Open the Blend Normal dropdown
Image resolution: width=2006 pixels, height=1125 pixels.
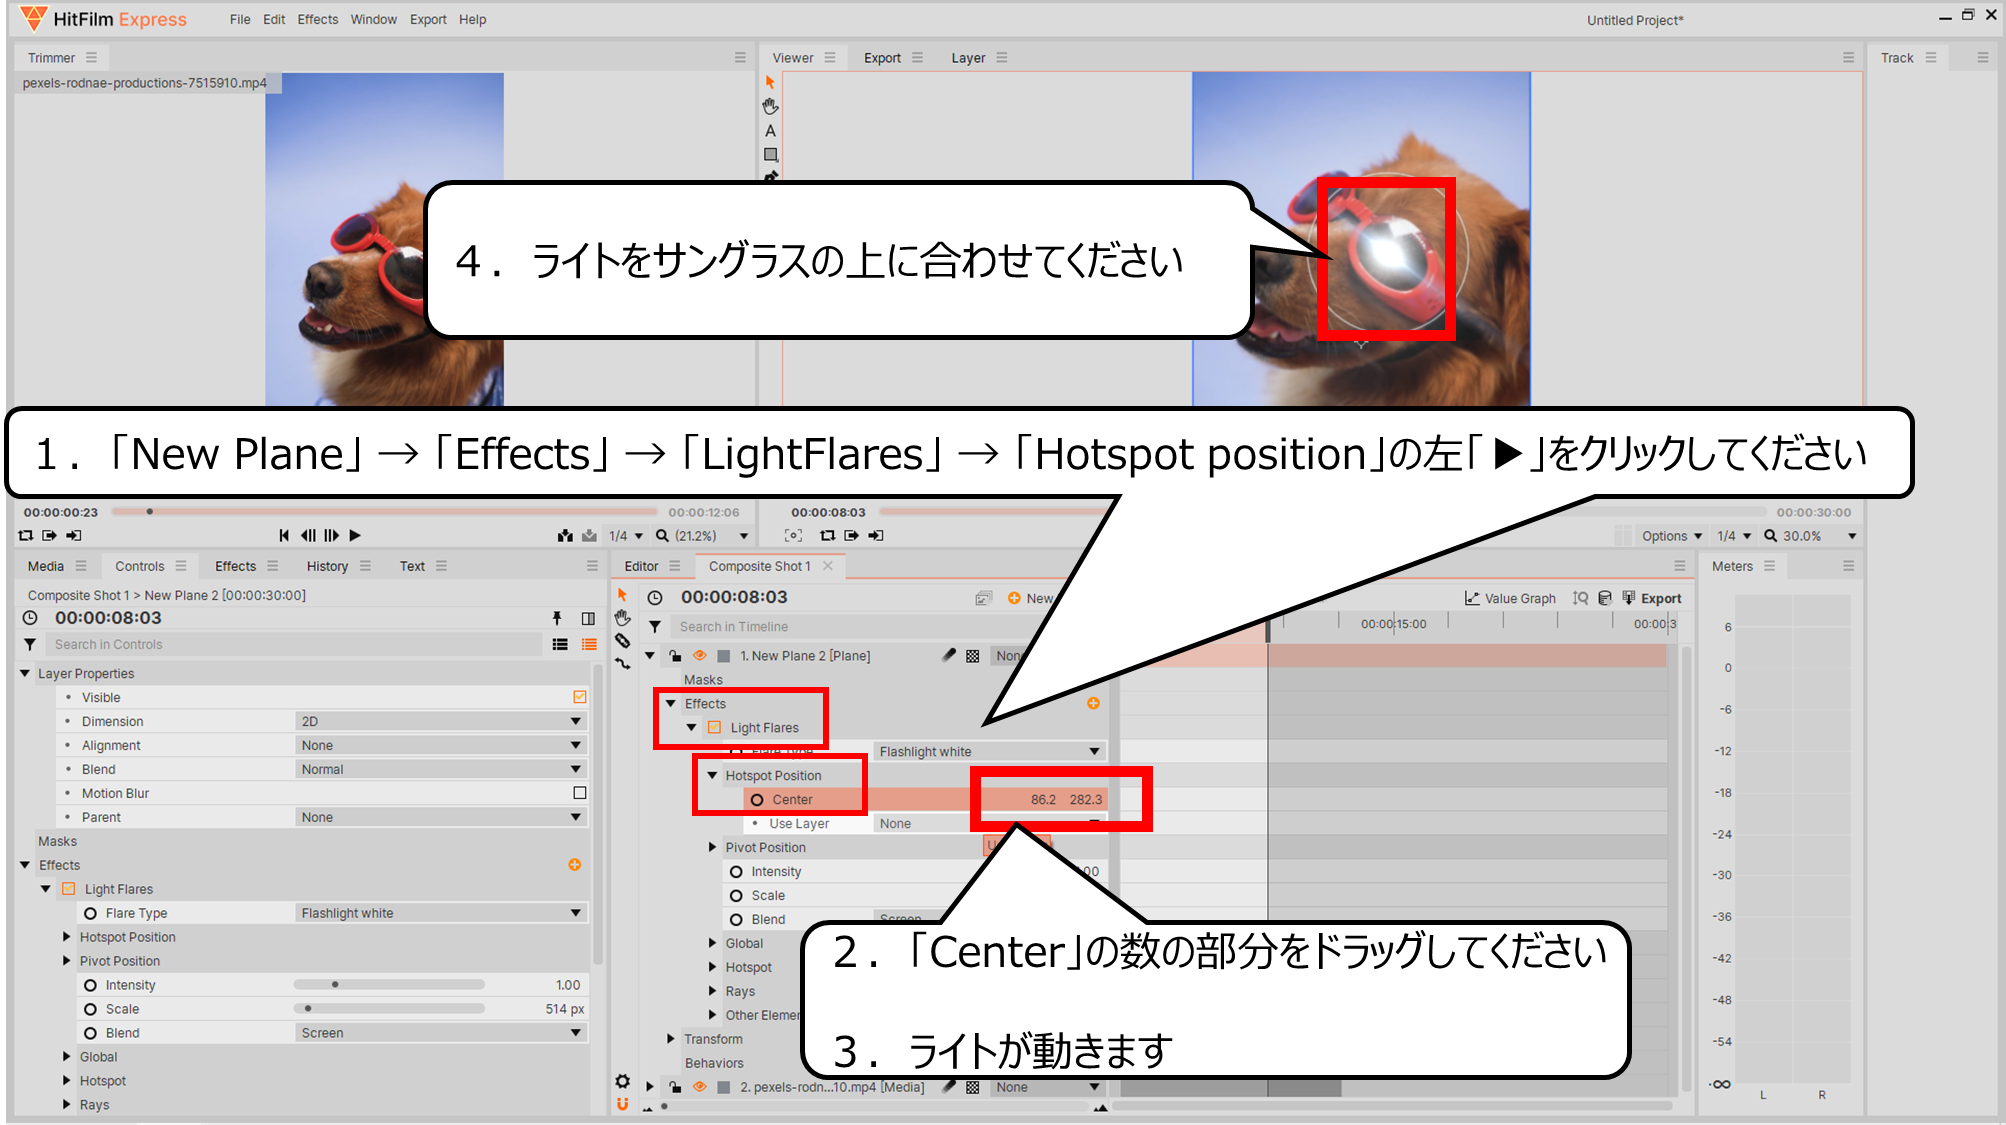(x=441, y=769)
